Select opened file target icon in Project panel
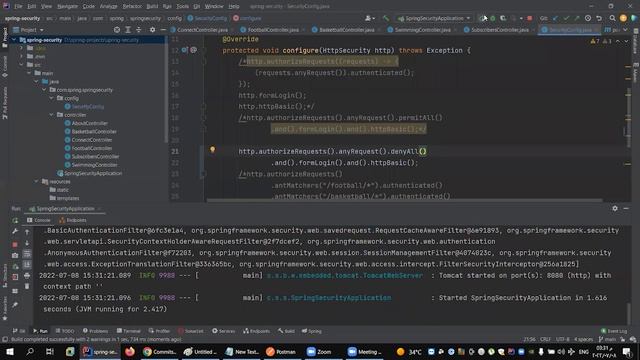This screenshot has width=640, height=360. (117, 30)
